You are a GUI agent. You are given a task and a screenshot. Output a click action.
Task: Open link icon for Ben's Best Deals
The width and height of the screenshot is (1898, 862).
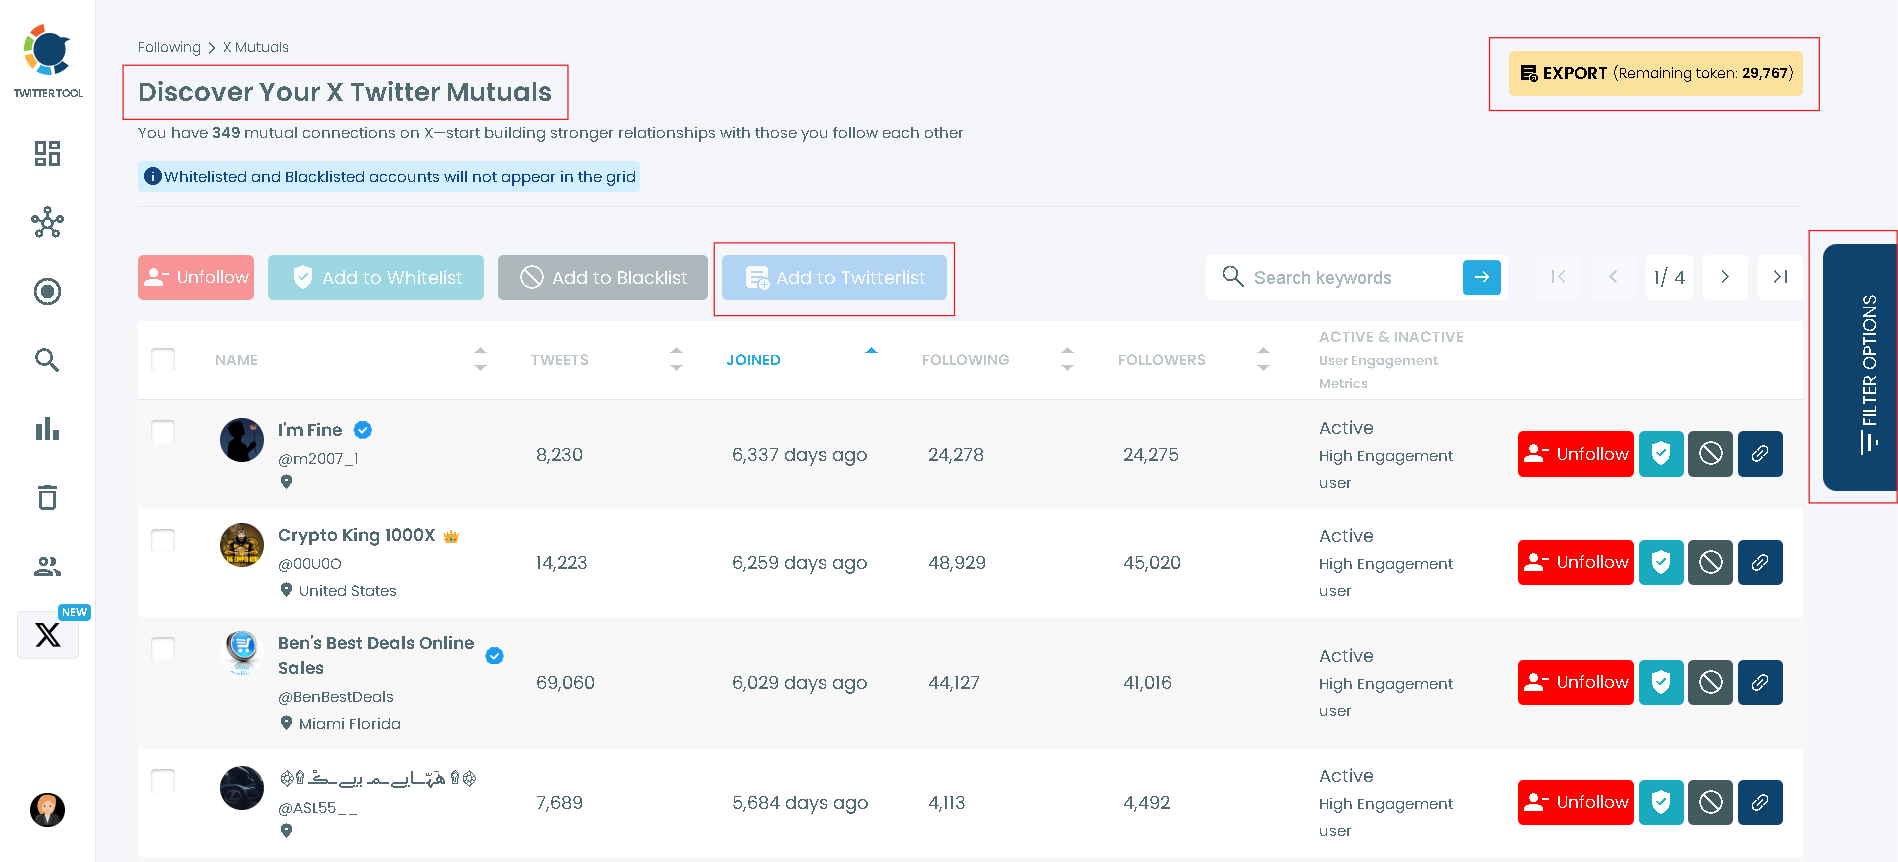tap(1760, 682)
